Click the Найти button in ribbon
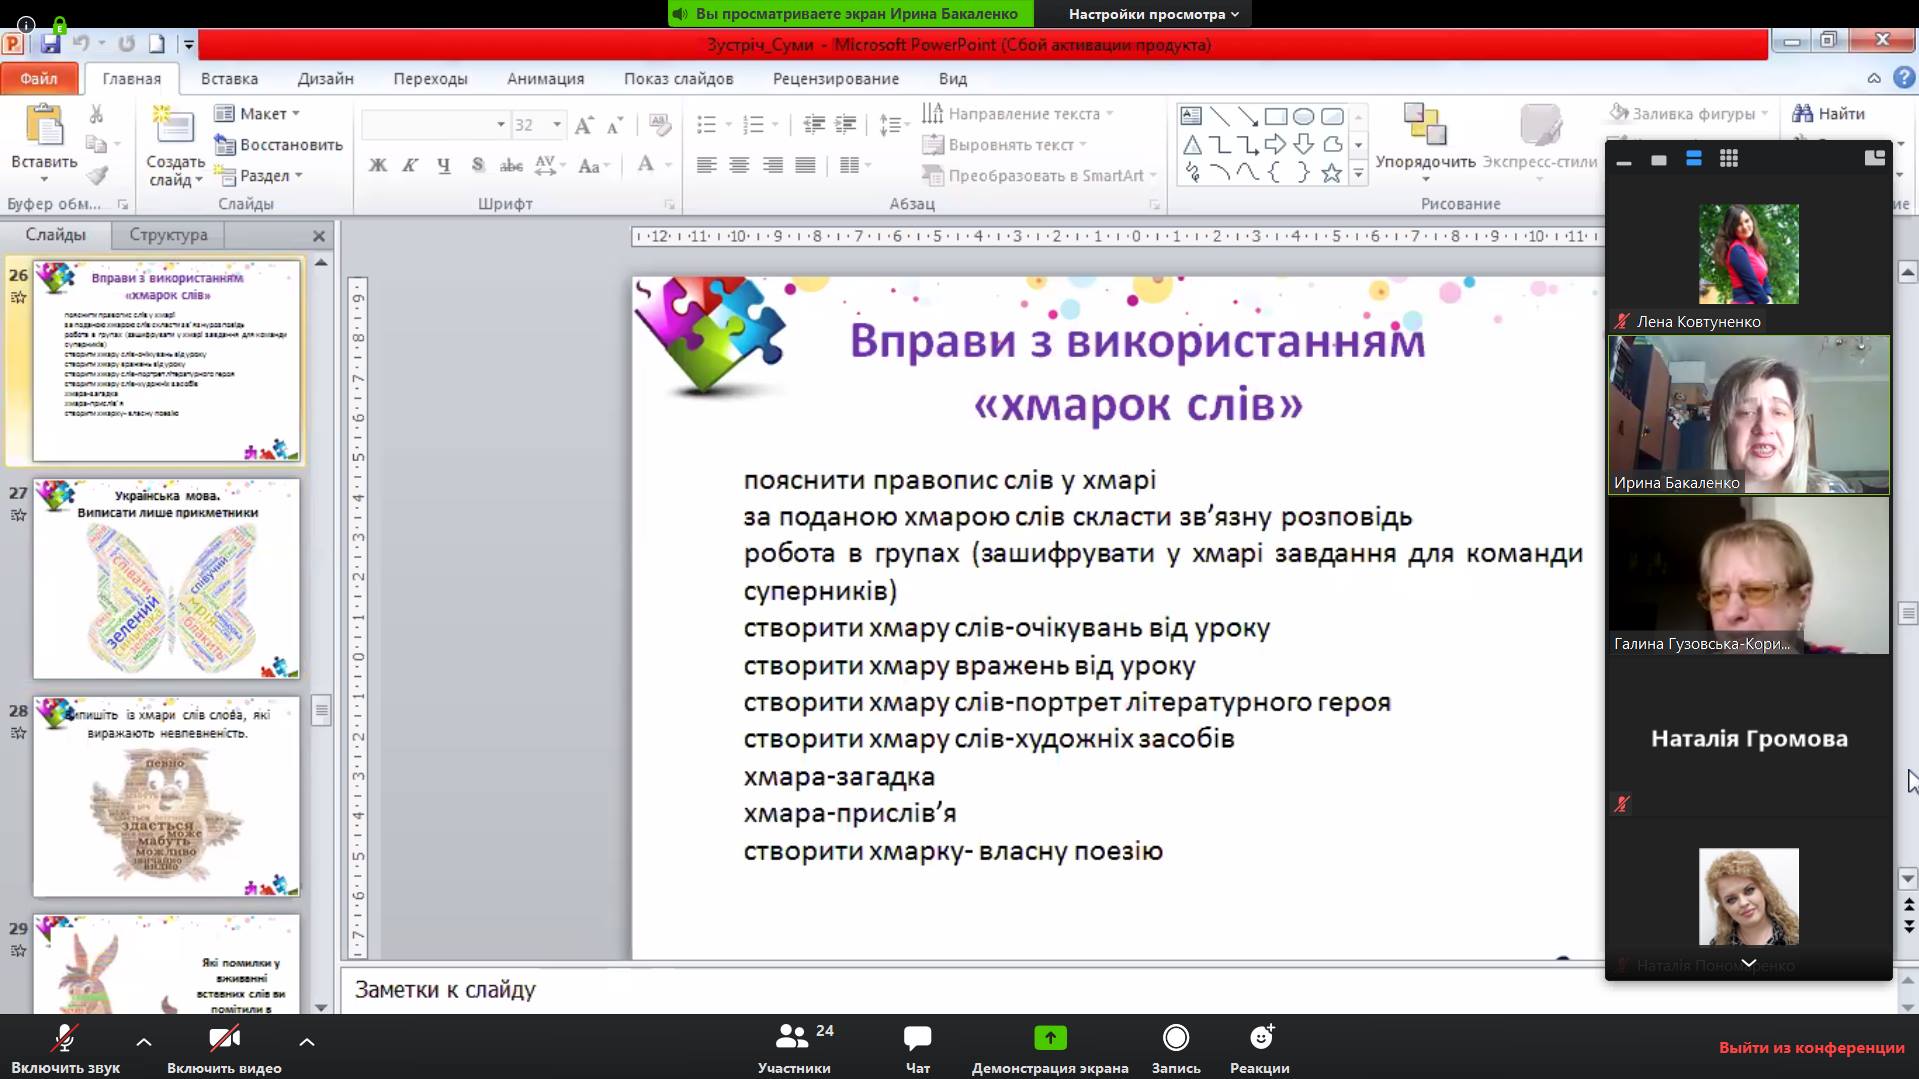This screenshot has width=1919, height=1079. [1829, 113]
